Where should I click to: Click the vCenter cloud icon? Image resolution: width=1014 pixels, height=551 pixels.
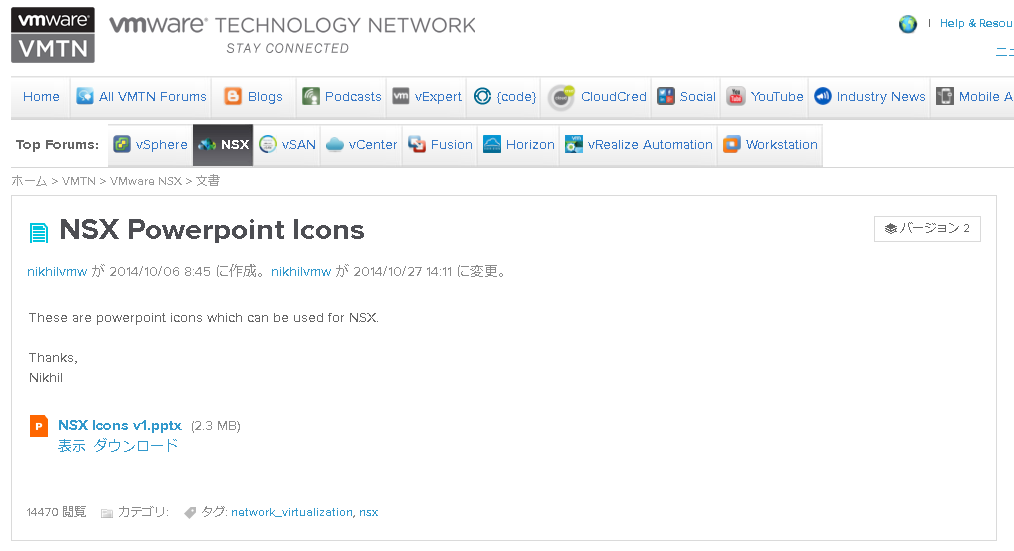[335, 145]
